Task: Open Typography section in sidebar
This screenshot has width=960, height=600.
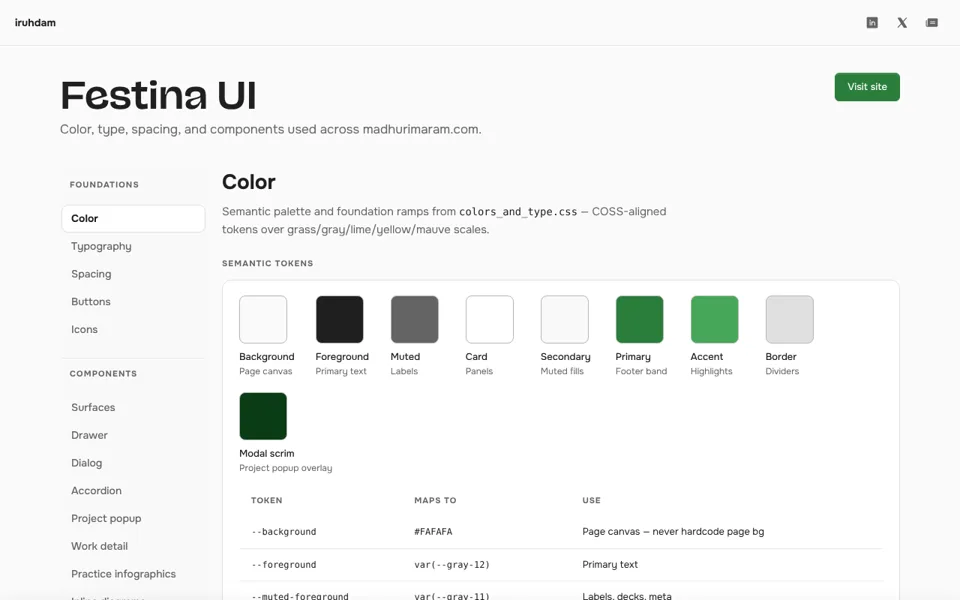Action: coord(101,246)
